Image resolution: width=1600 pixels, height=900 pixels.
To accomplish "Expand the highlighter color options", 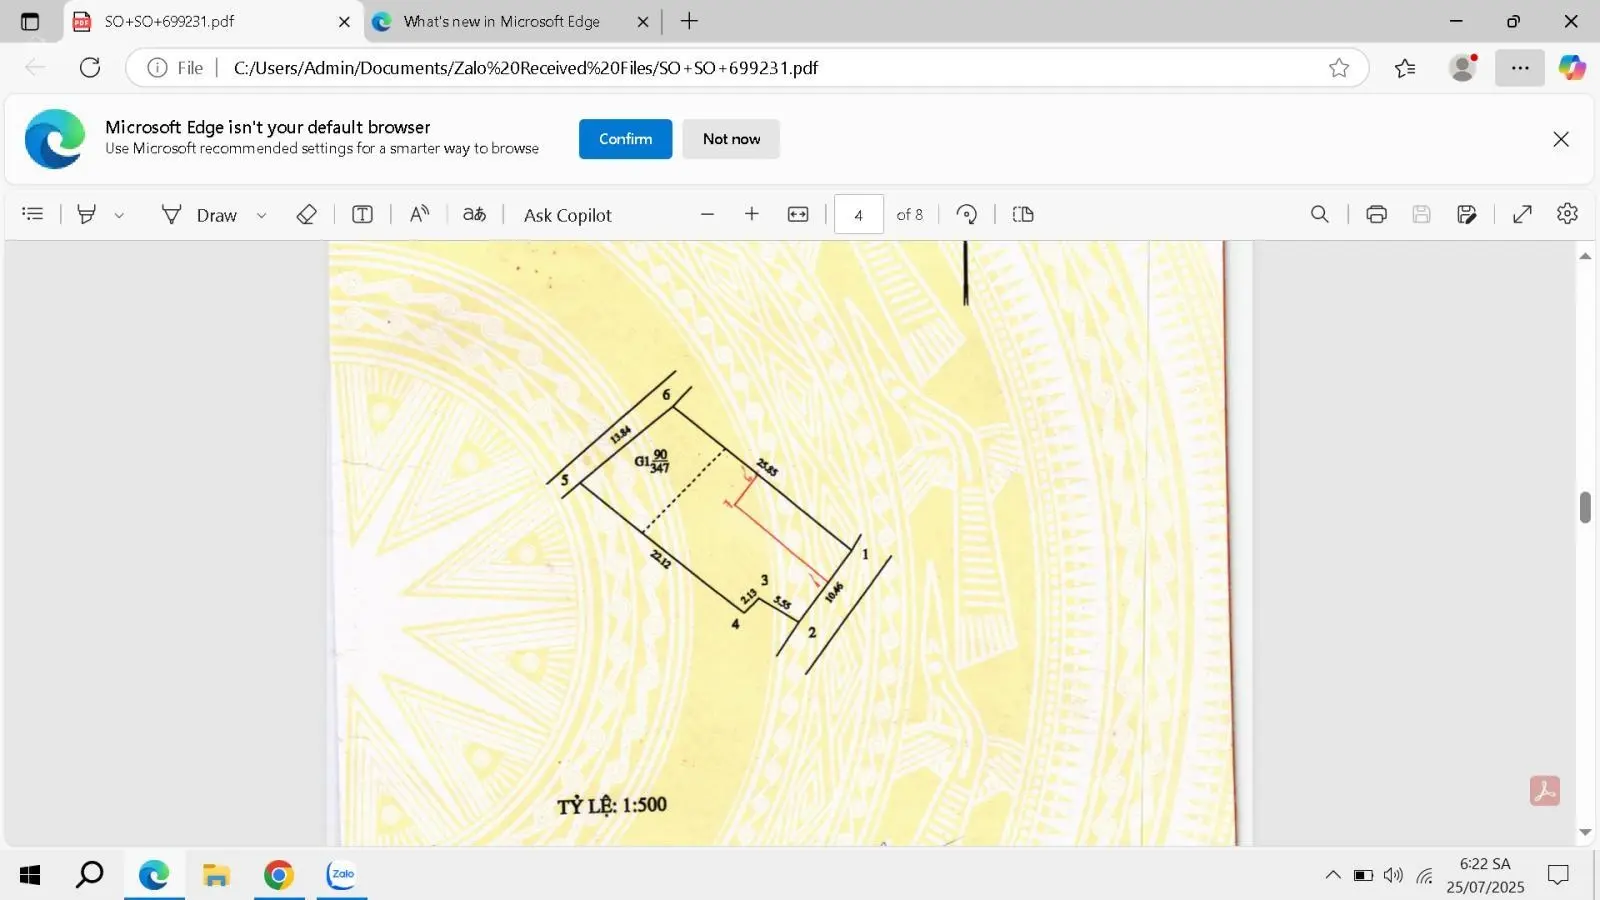I will point(119,215).
